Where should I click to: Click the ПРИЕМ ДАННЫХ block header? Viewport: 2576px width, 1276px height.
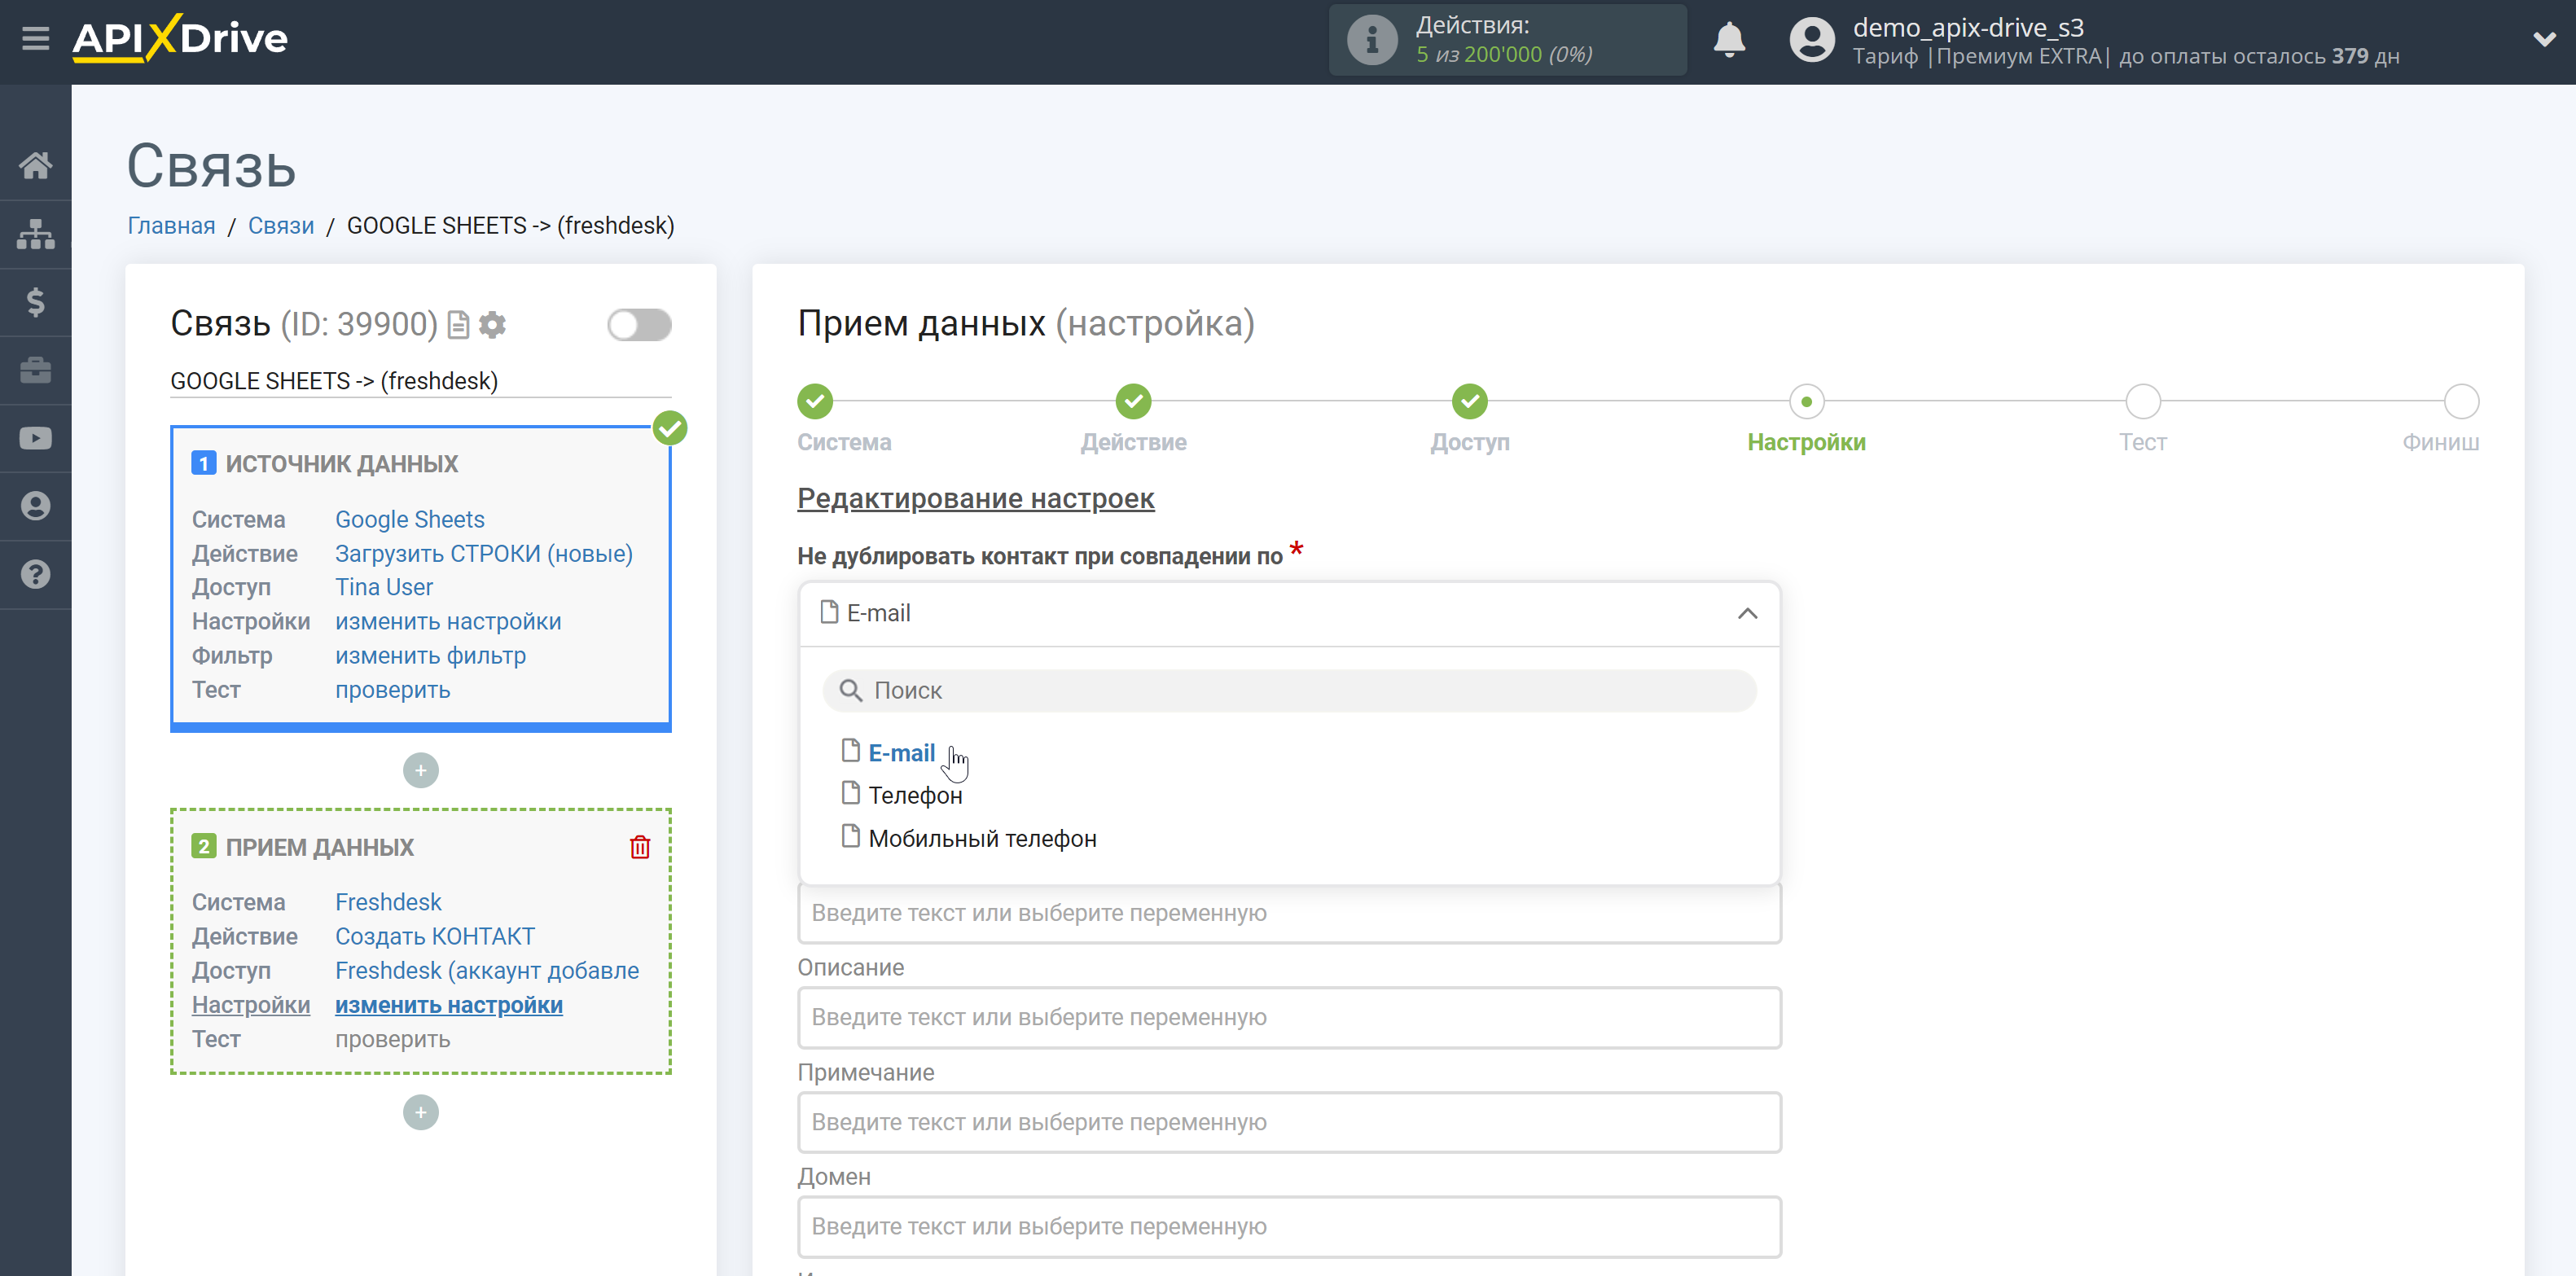[319, 847]
